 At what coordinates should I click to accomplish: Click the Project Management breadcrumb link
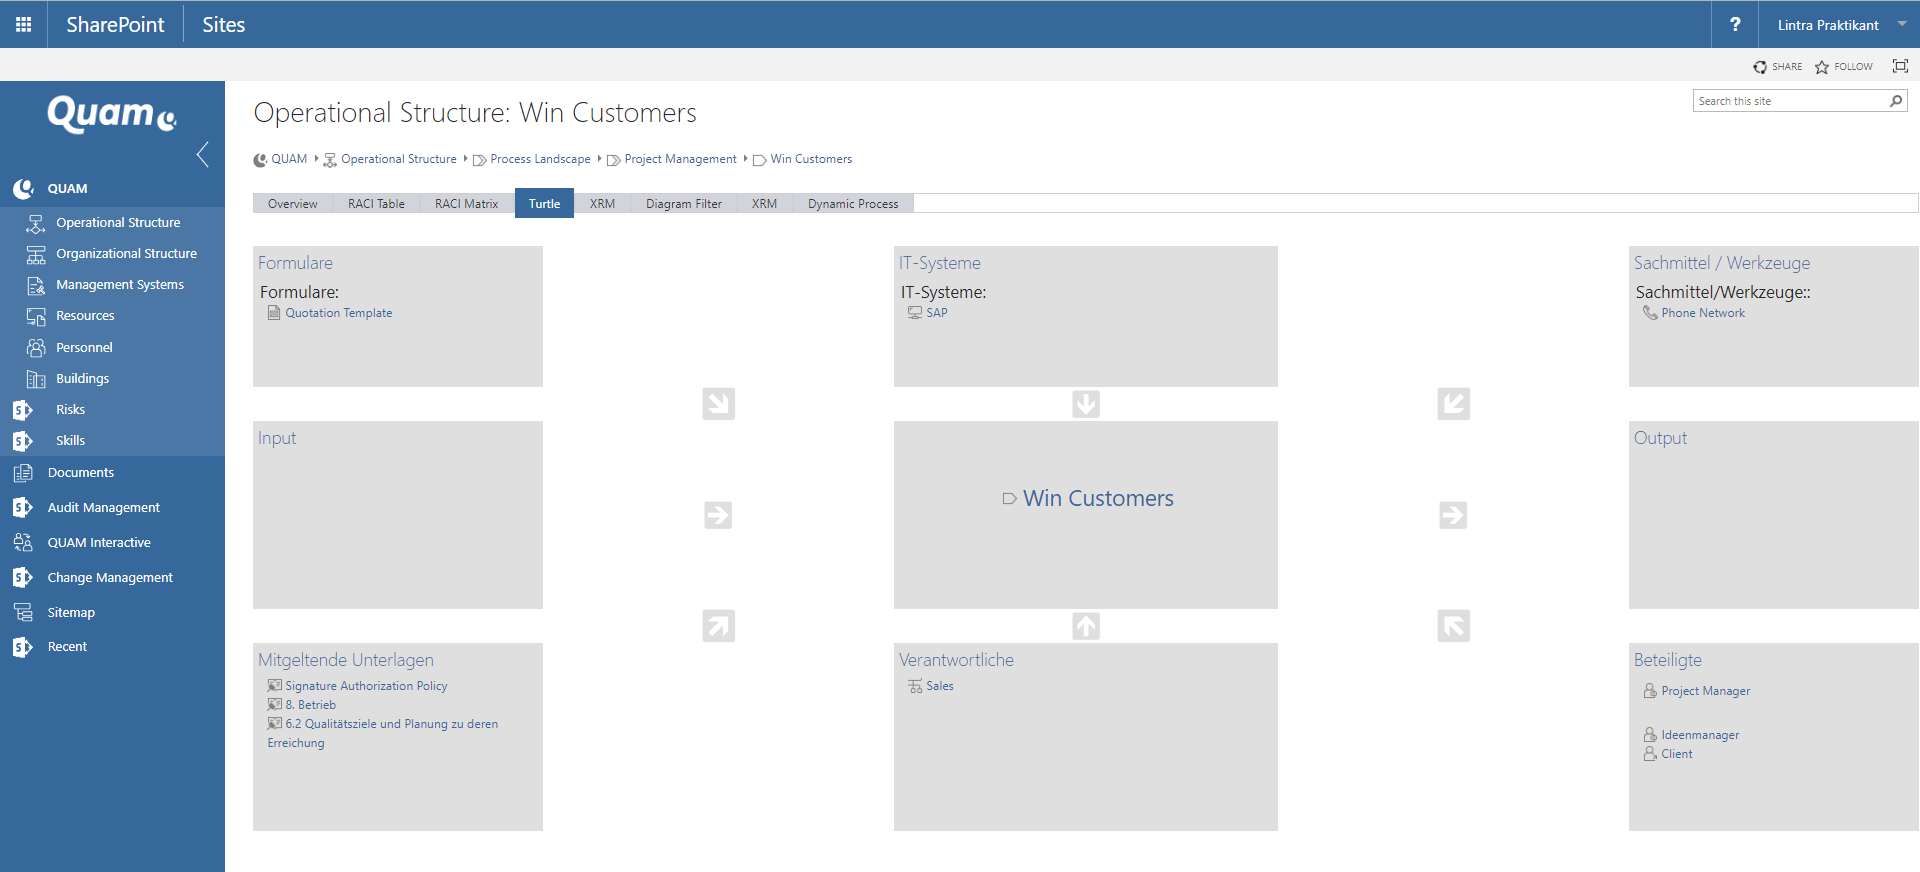coord(680,159)
